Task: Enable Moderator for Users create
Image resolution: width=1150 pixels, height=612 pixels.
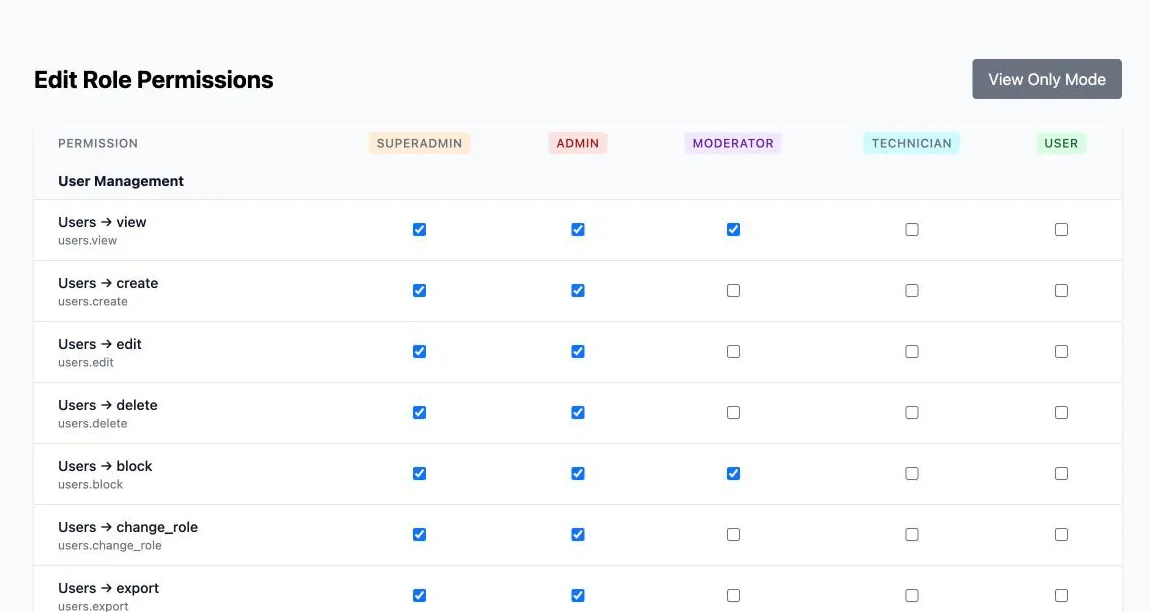Action: (x=733, y=291)
